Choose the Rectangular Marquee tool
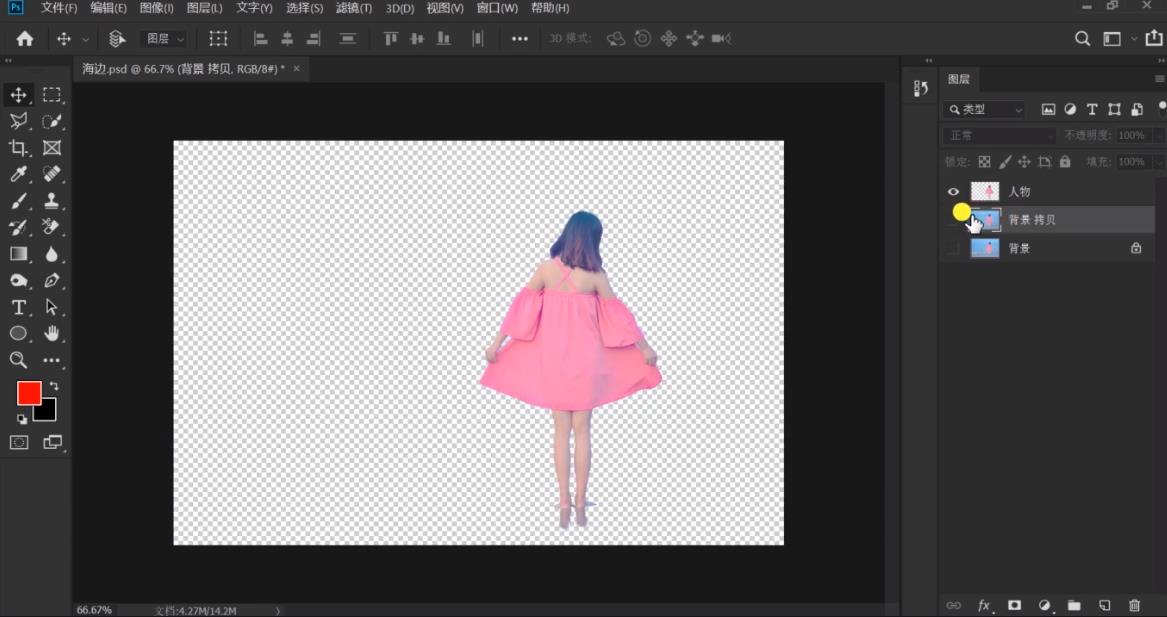The height and width of the screenshot is (617, 1167). coord(52,95)
